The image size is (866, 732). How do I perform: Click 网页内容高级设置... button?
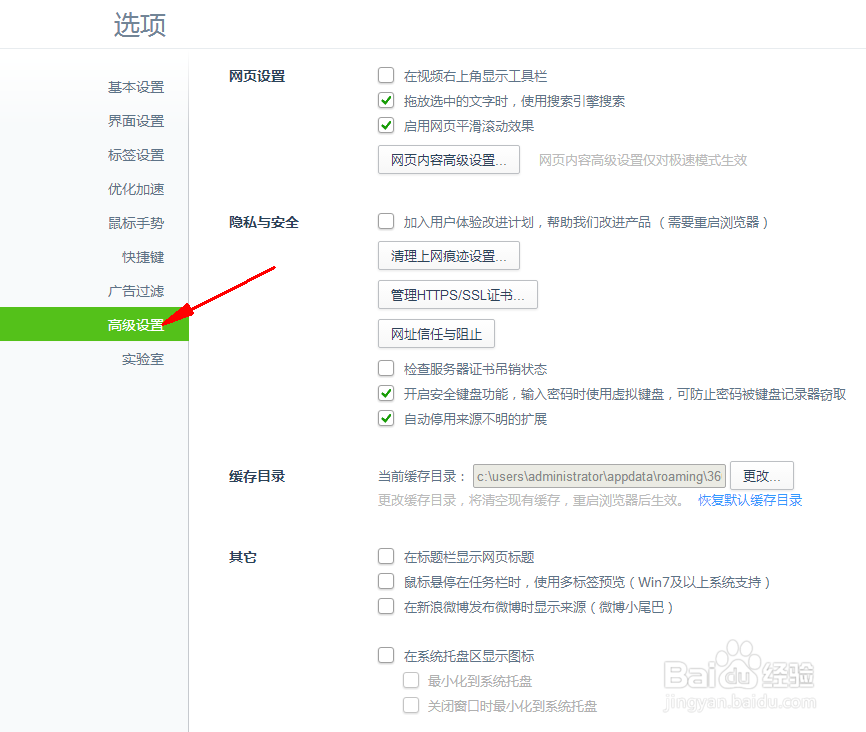pos(448,160)
